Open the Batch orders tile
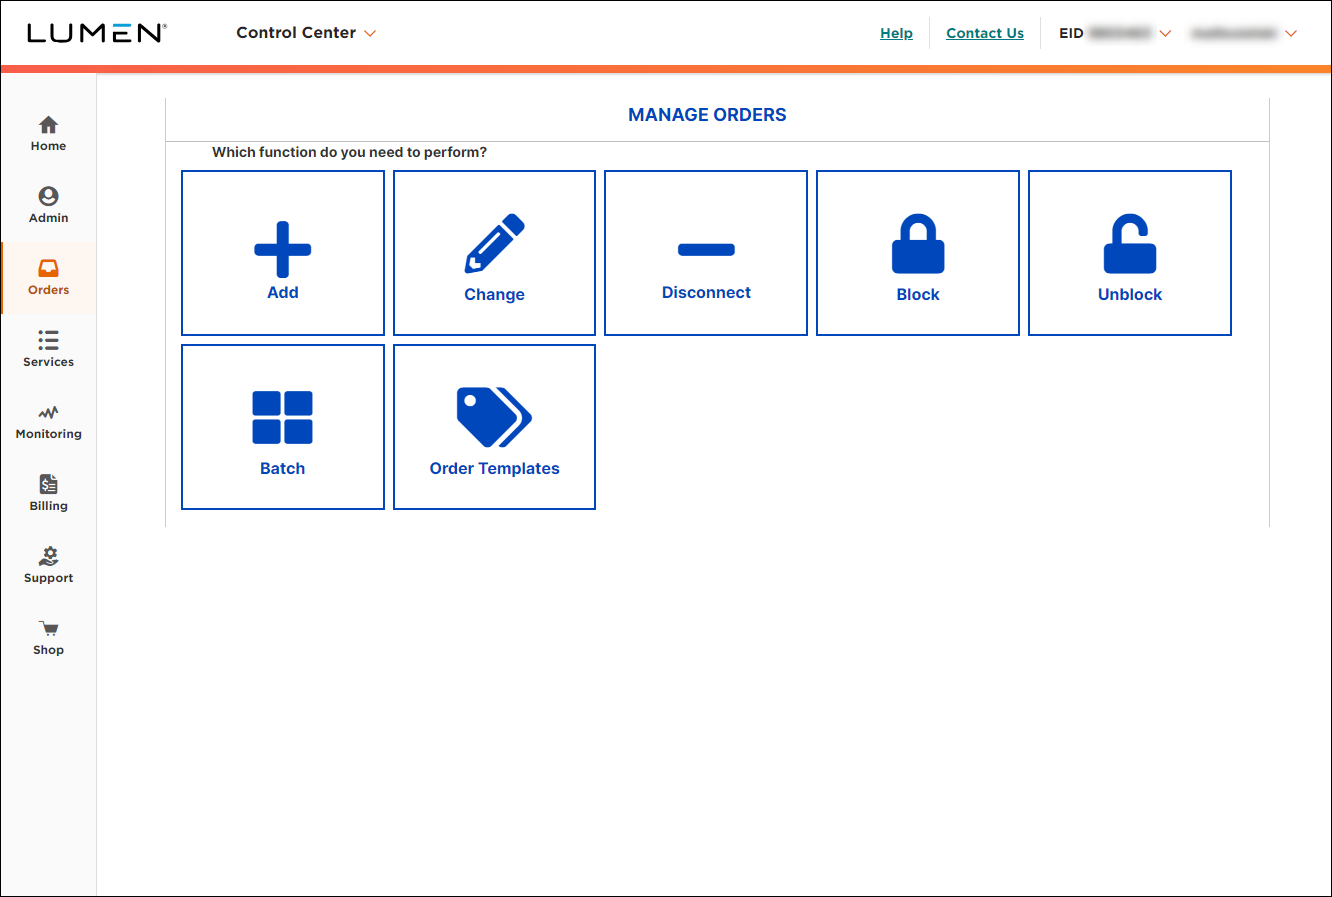Image resolution: width=1332 pixels, height=897 pixels. click(x=282, y=417)
